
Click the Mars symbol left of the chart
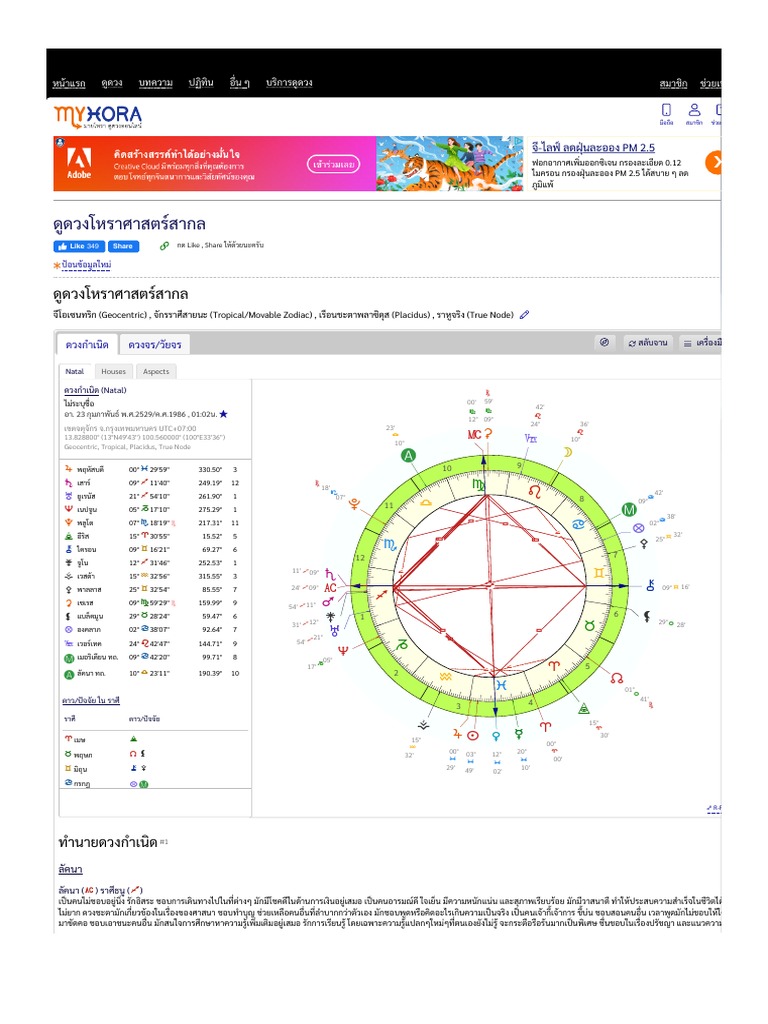click(x=328, y=601)
